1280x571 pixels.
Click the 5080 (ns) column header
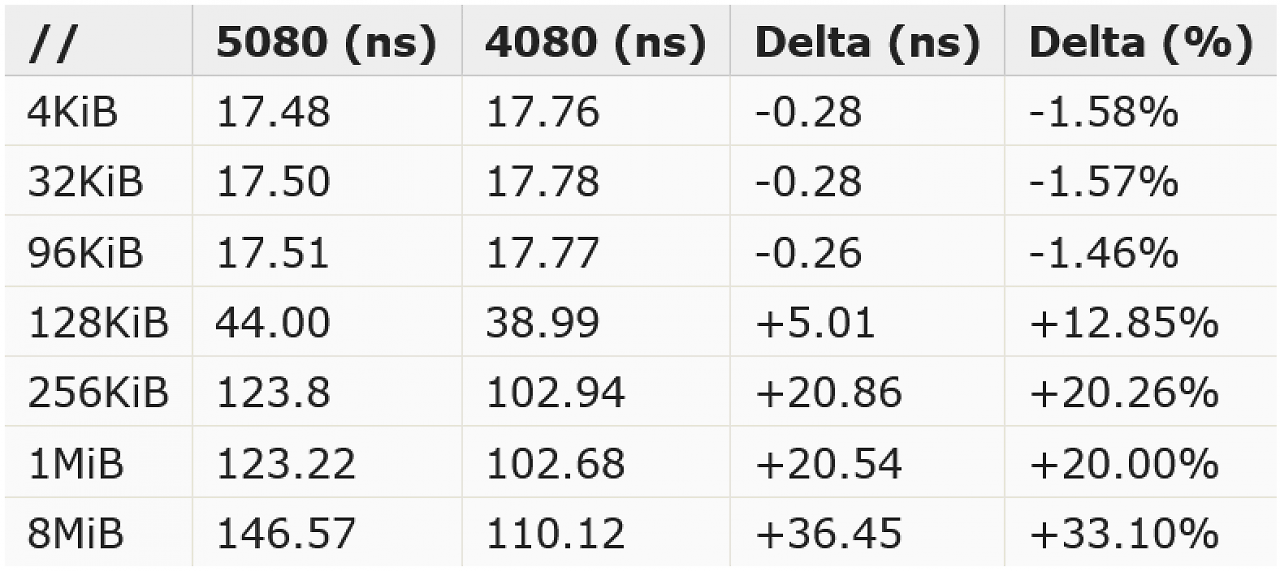coord(326,42)
